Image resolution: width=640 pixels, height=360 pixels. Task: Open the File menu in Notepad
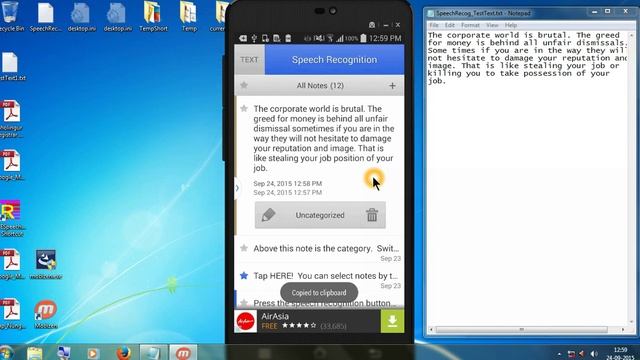[x=434, y=25]
